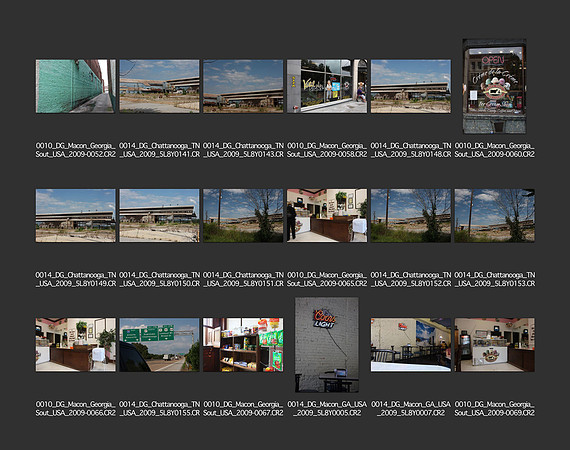
Task: Select Macon bar interior thumbnail 5L8Y0007
Action: [411, 345]
